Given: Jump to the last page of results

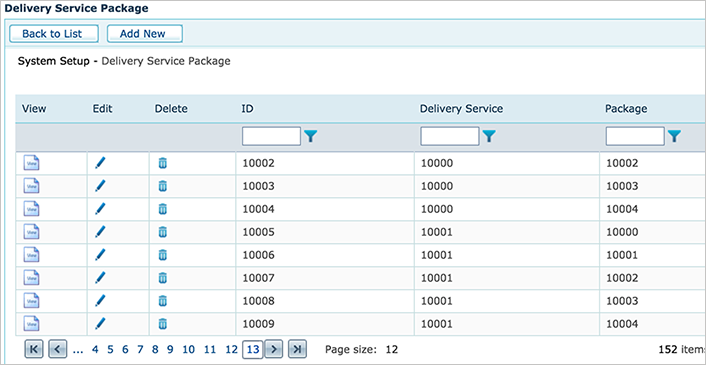Looking at the screenshot, I should click(297, 349).
